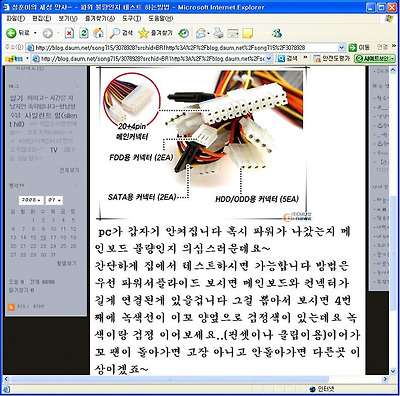Open the 도움말(H) menu
The height and width of the screenshot is (396, 400).
tap(161, 19)
